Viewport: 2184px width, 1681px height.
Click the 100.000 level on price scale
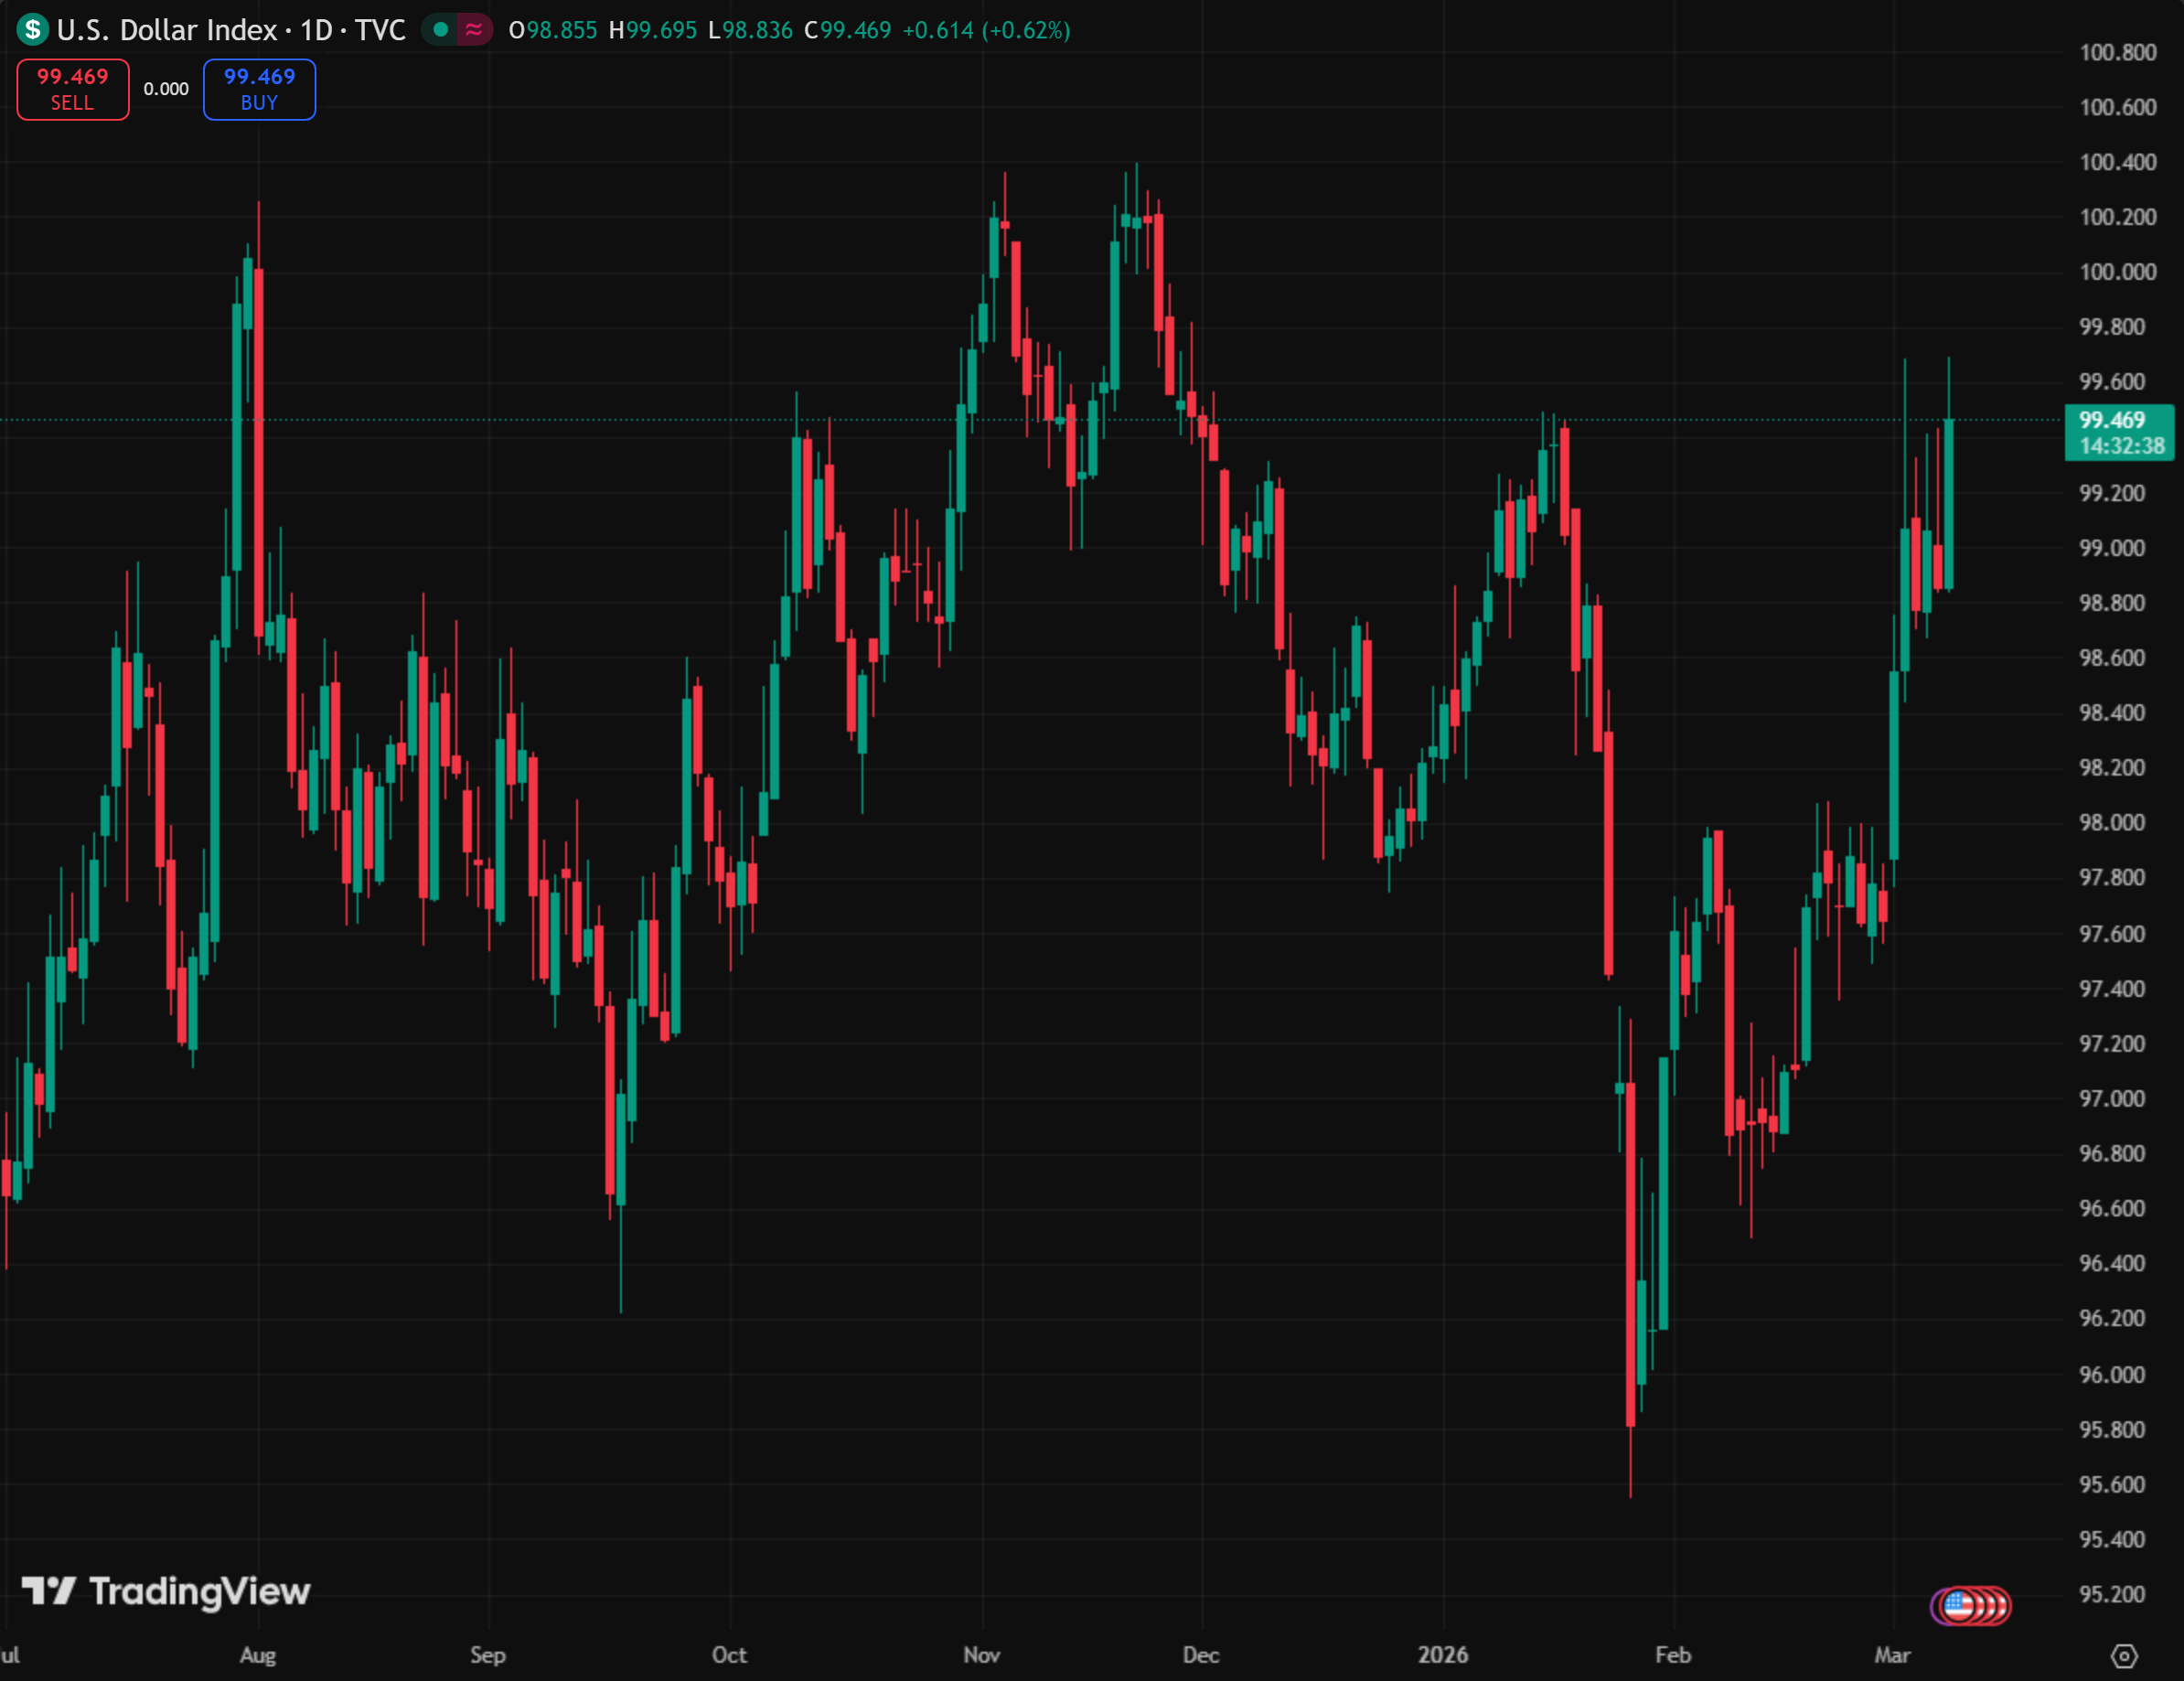[x=2117, y=272]
